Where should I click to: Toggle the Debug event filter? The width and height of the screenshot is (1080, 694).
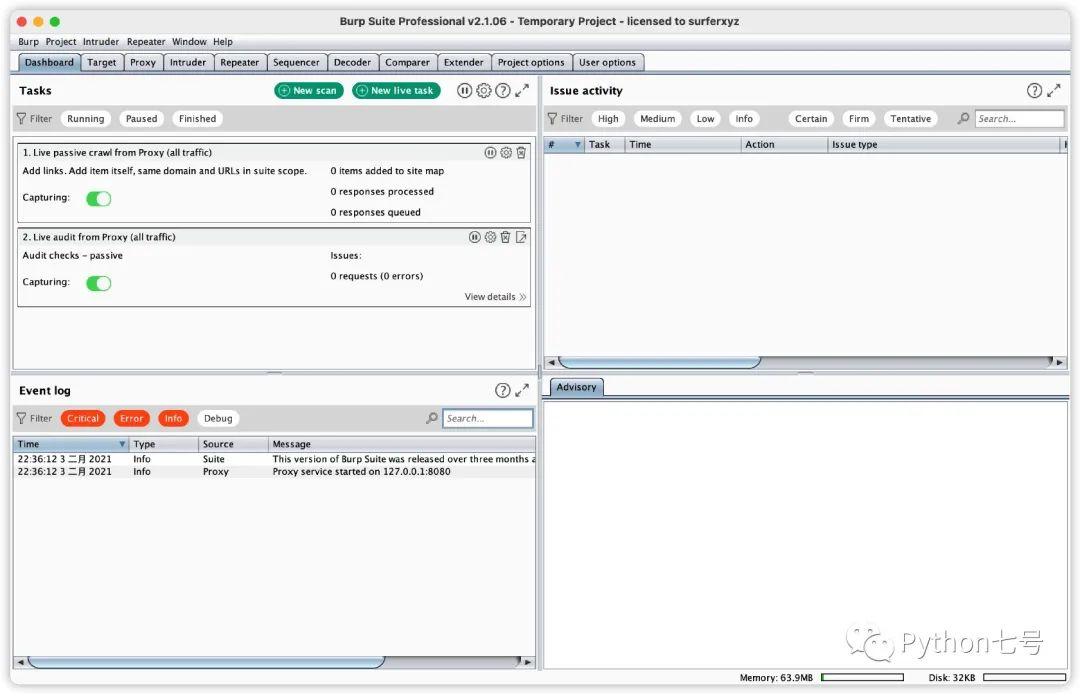218,418
